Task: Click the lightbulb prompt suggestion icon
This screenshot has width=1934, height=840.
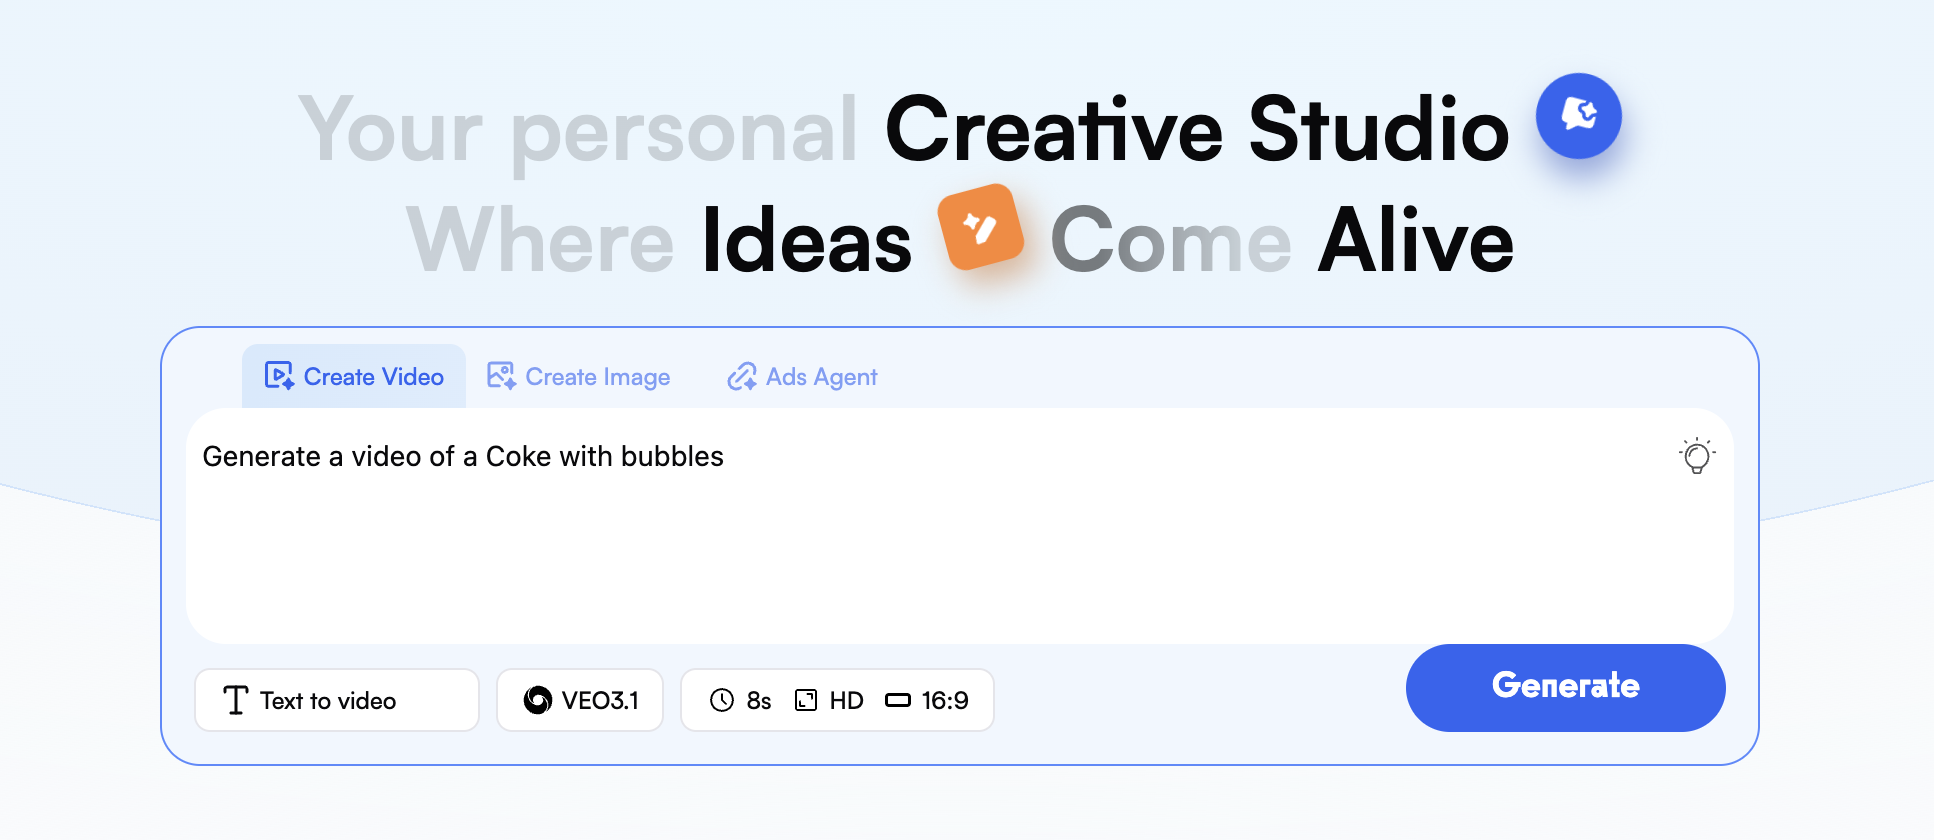Action: click(x=1697, y=456)
